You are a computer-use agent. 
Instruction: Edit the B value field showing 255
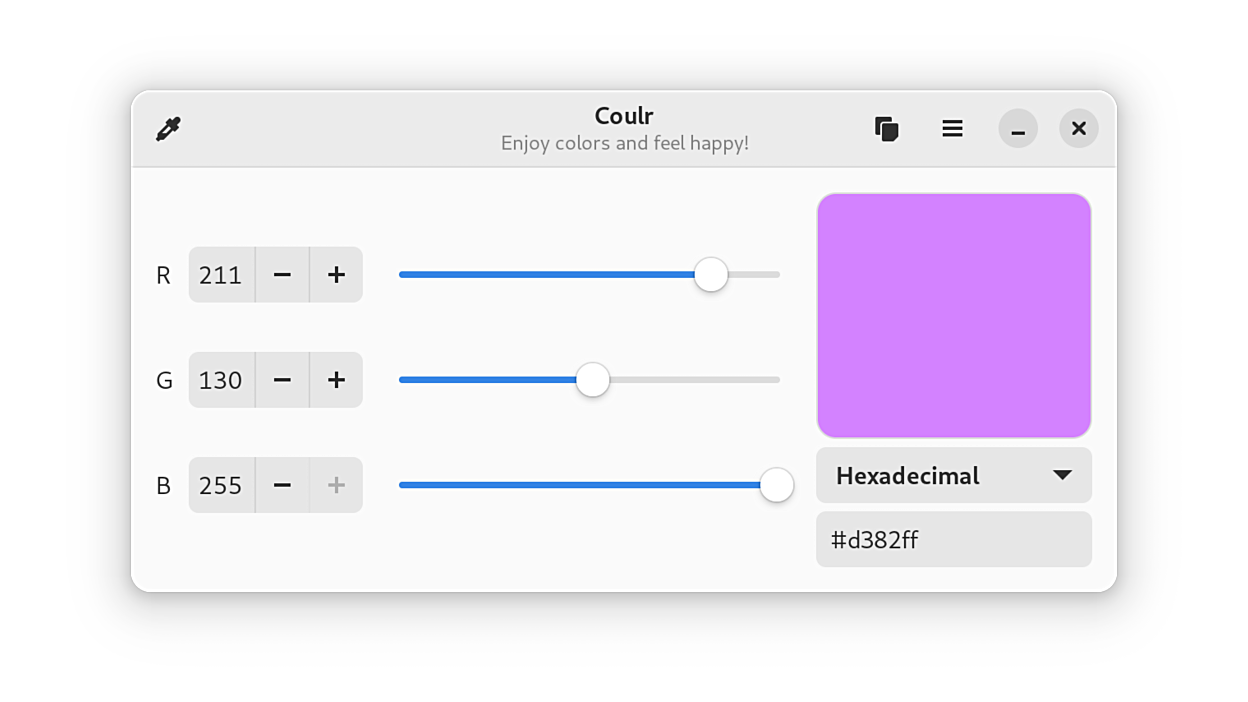221,485
